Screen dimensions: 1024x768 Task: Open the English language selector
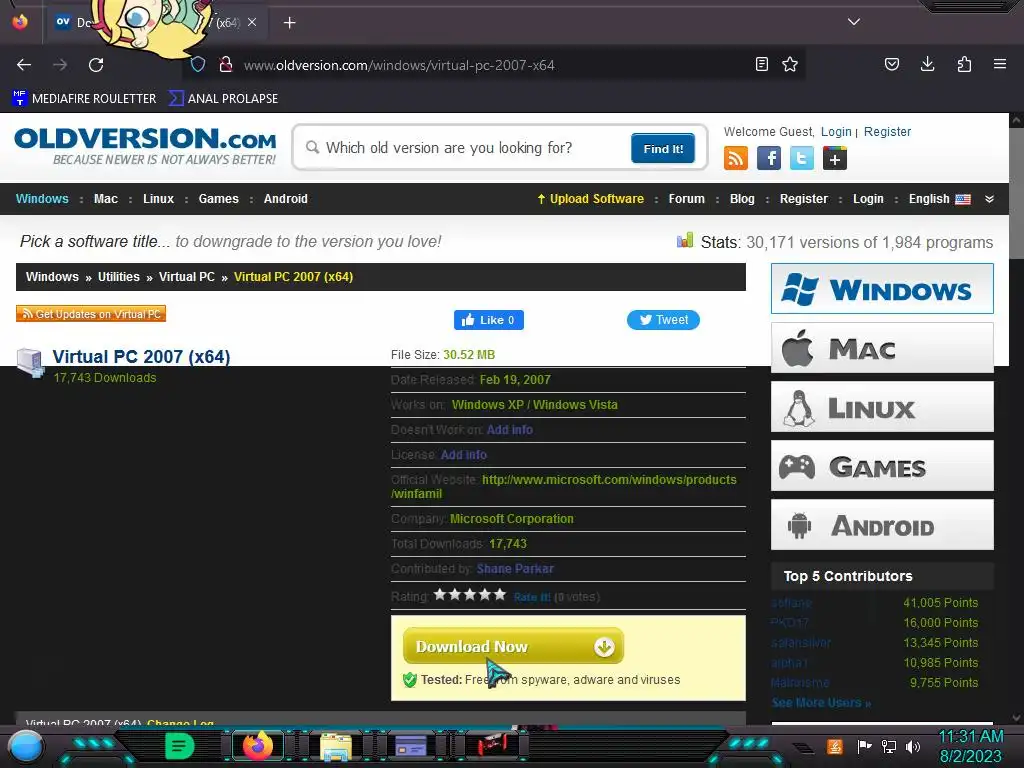tap(940, 199)
